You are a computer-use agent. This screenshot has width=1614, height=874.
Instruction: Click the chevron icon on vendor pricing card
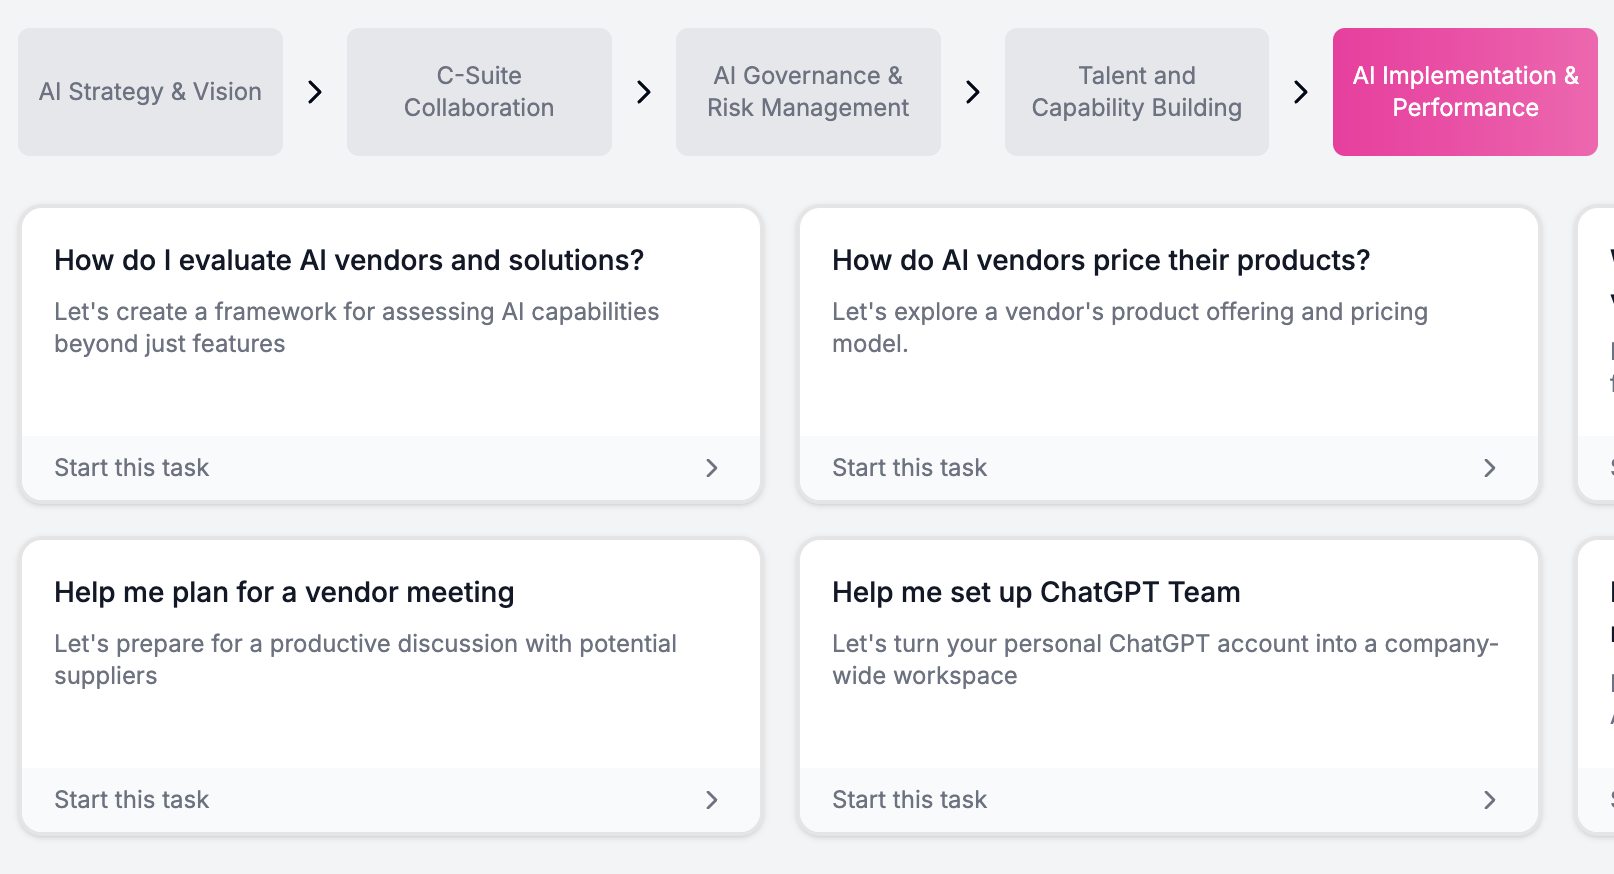(x=1489, y=468)
